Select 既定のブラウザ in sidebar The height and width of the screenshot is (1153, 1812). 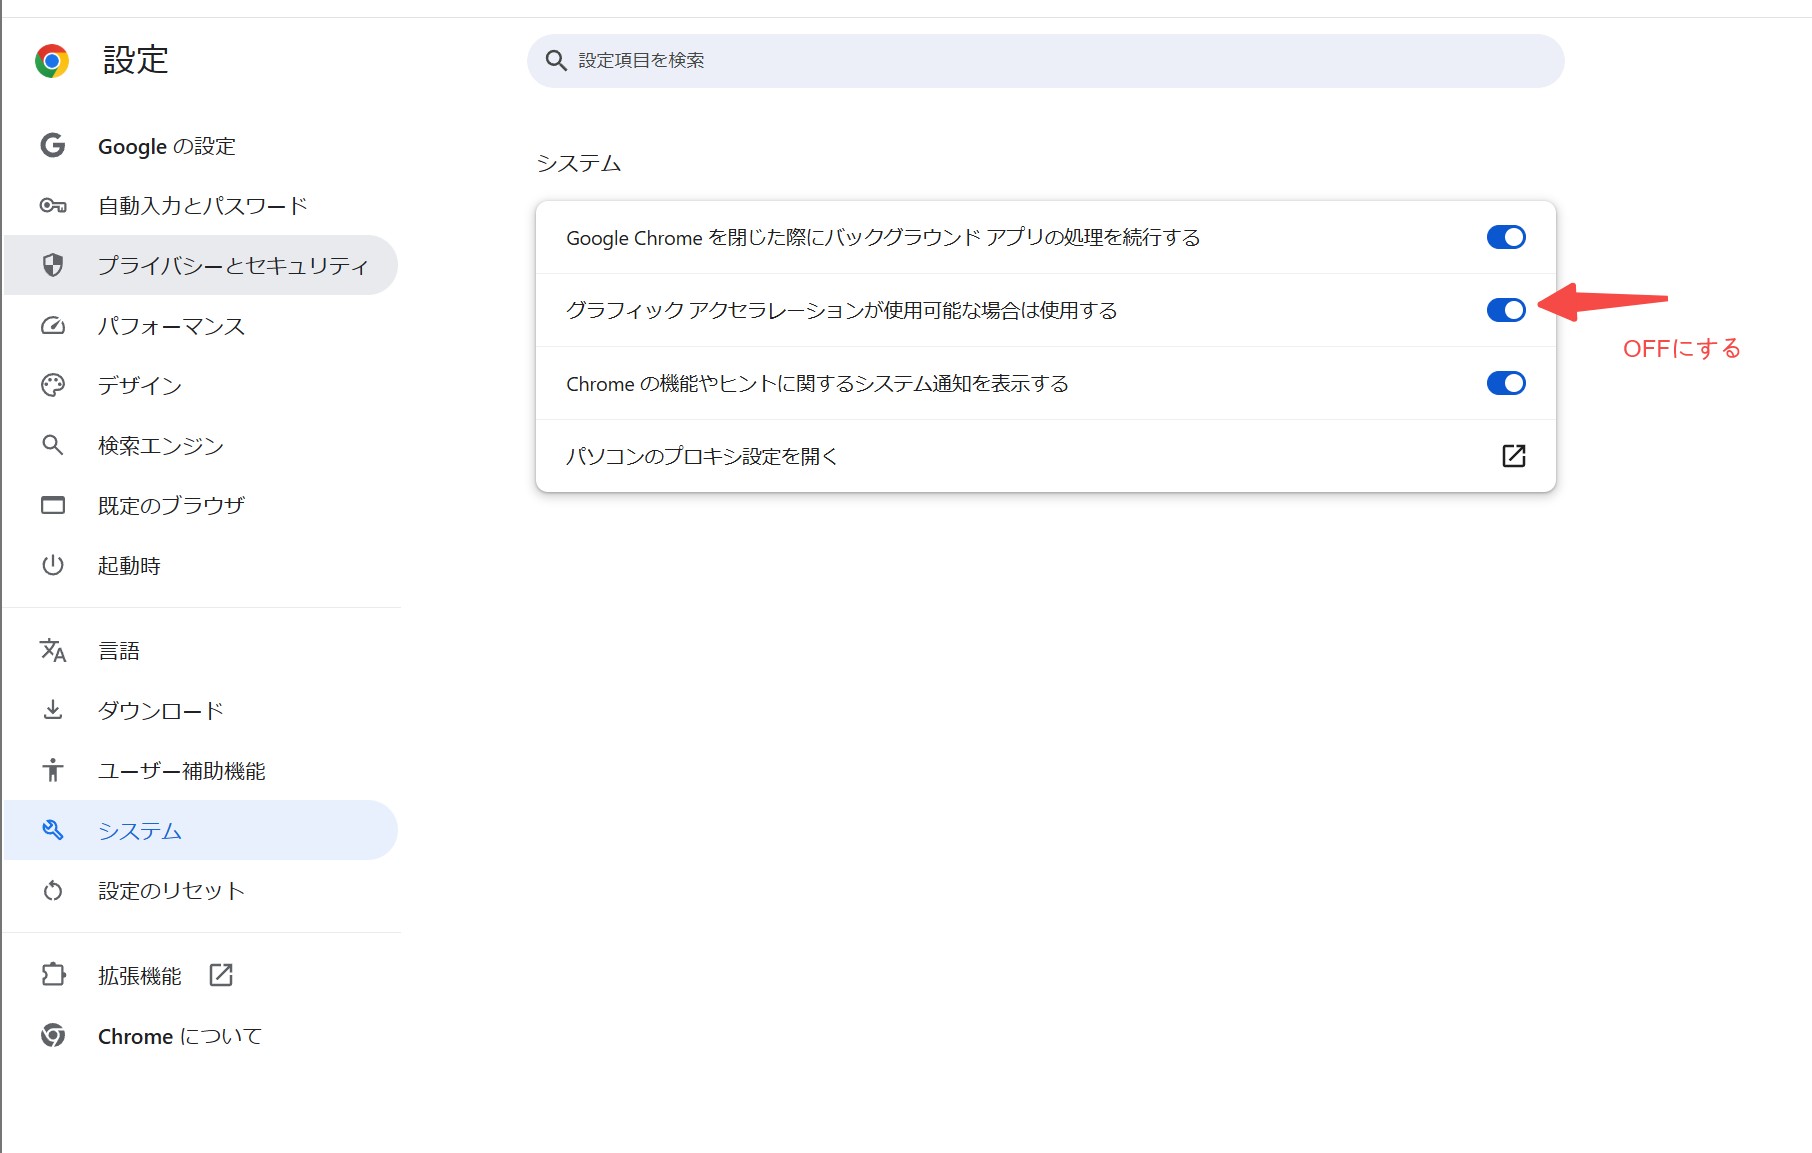[x=201, y=505]
